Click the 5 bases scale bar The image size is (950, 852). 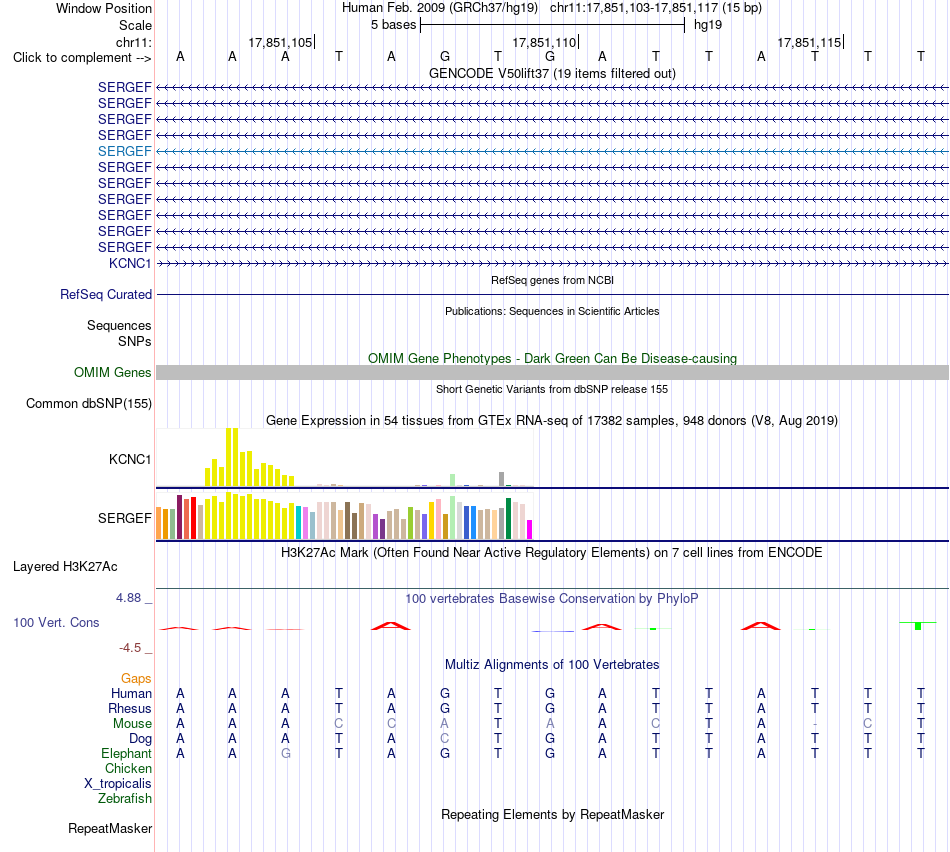click(553, 25)
